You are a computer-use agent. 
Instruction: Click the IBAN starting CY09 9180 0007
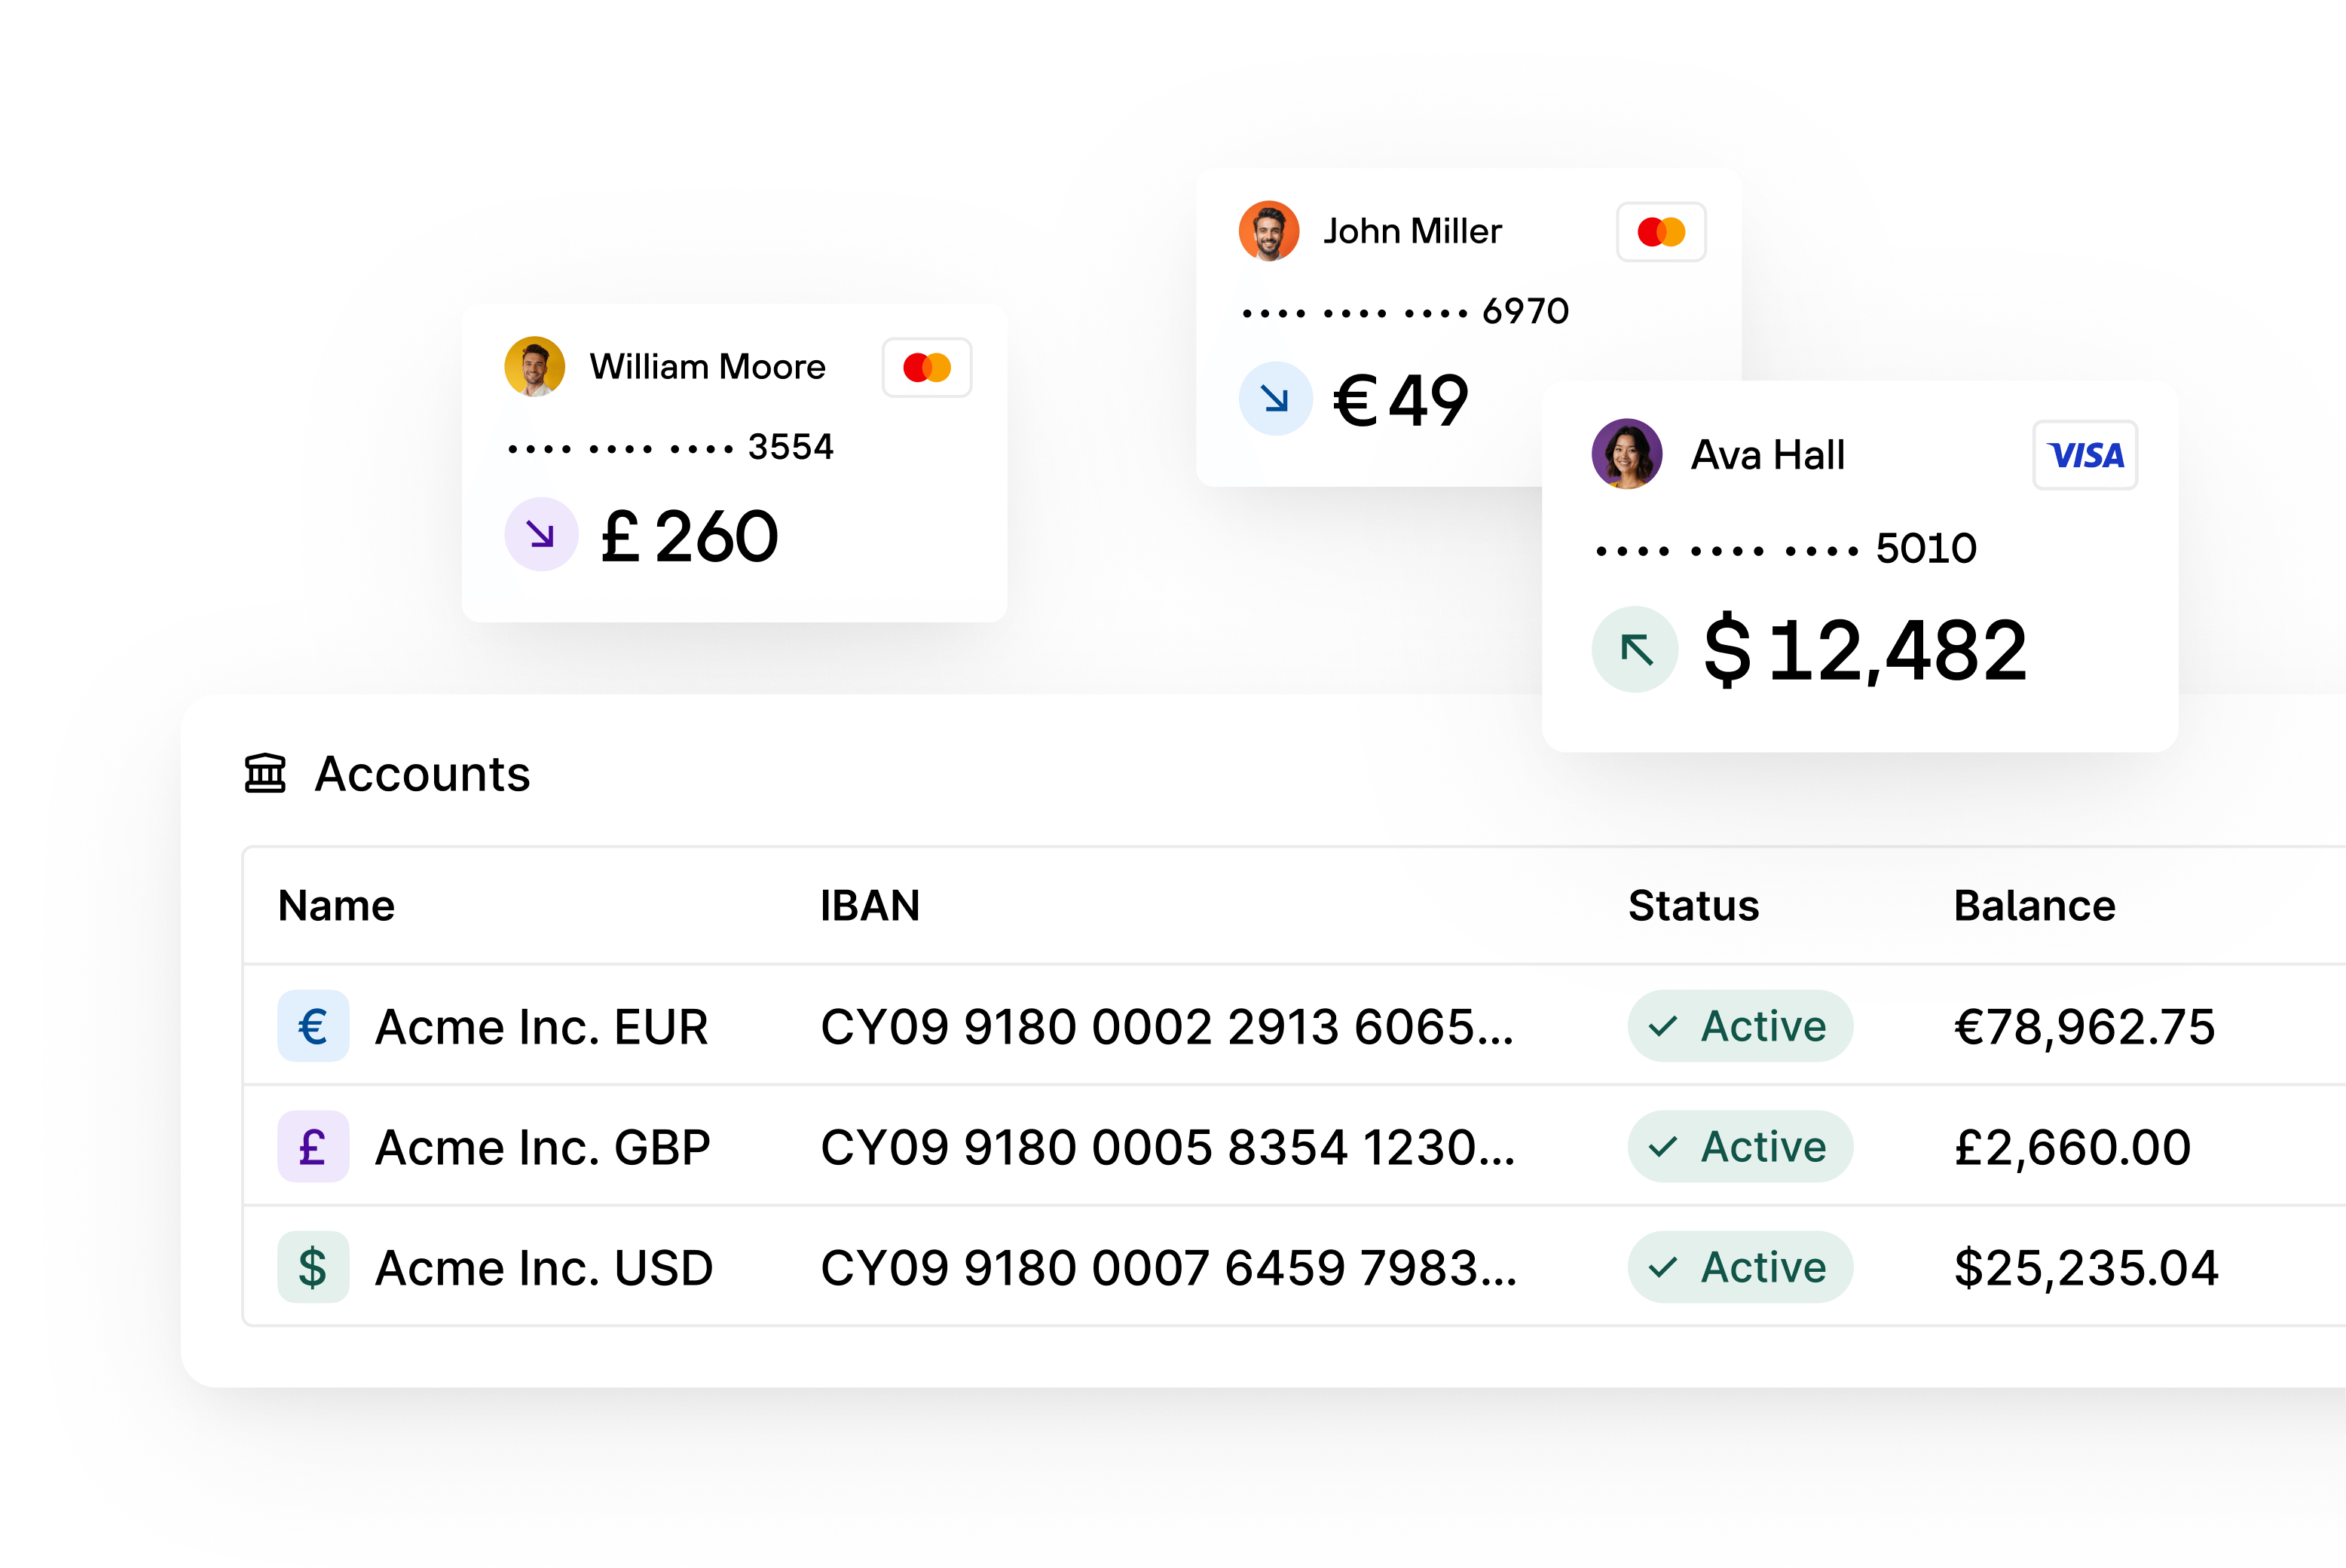[1168, 1268]
